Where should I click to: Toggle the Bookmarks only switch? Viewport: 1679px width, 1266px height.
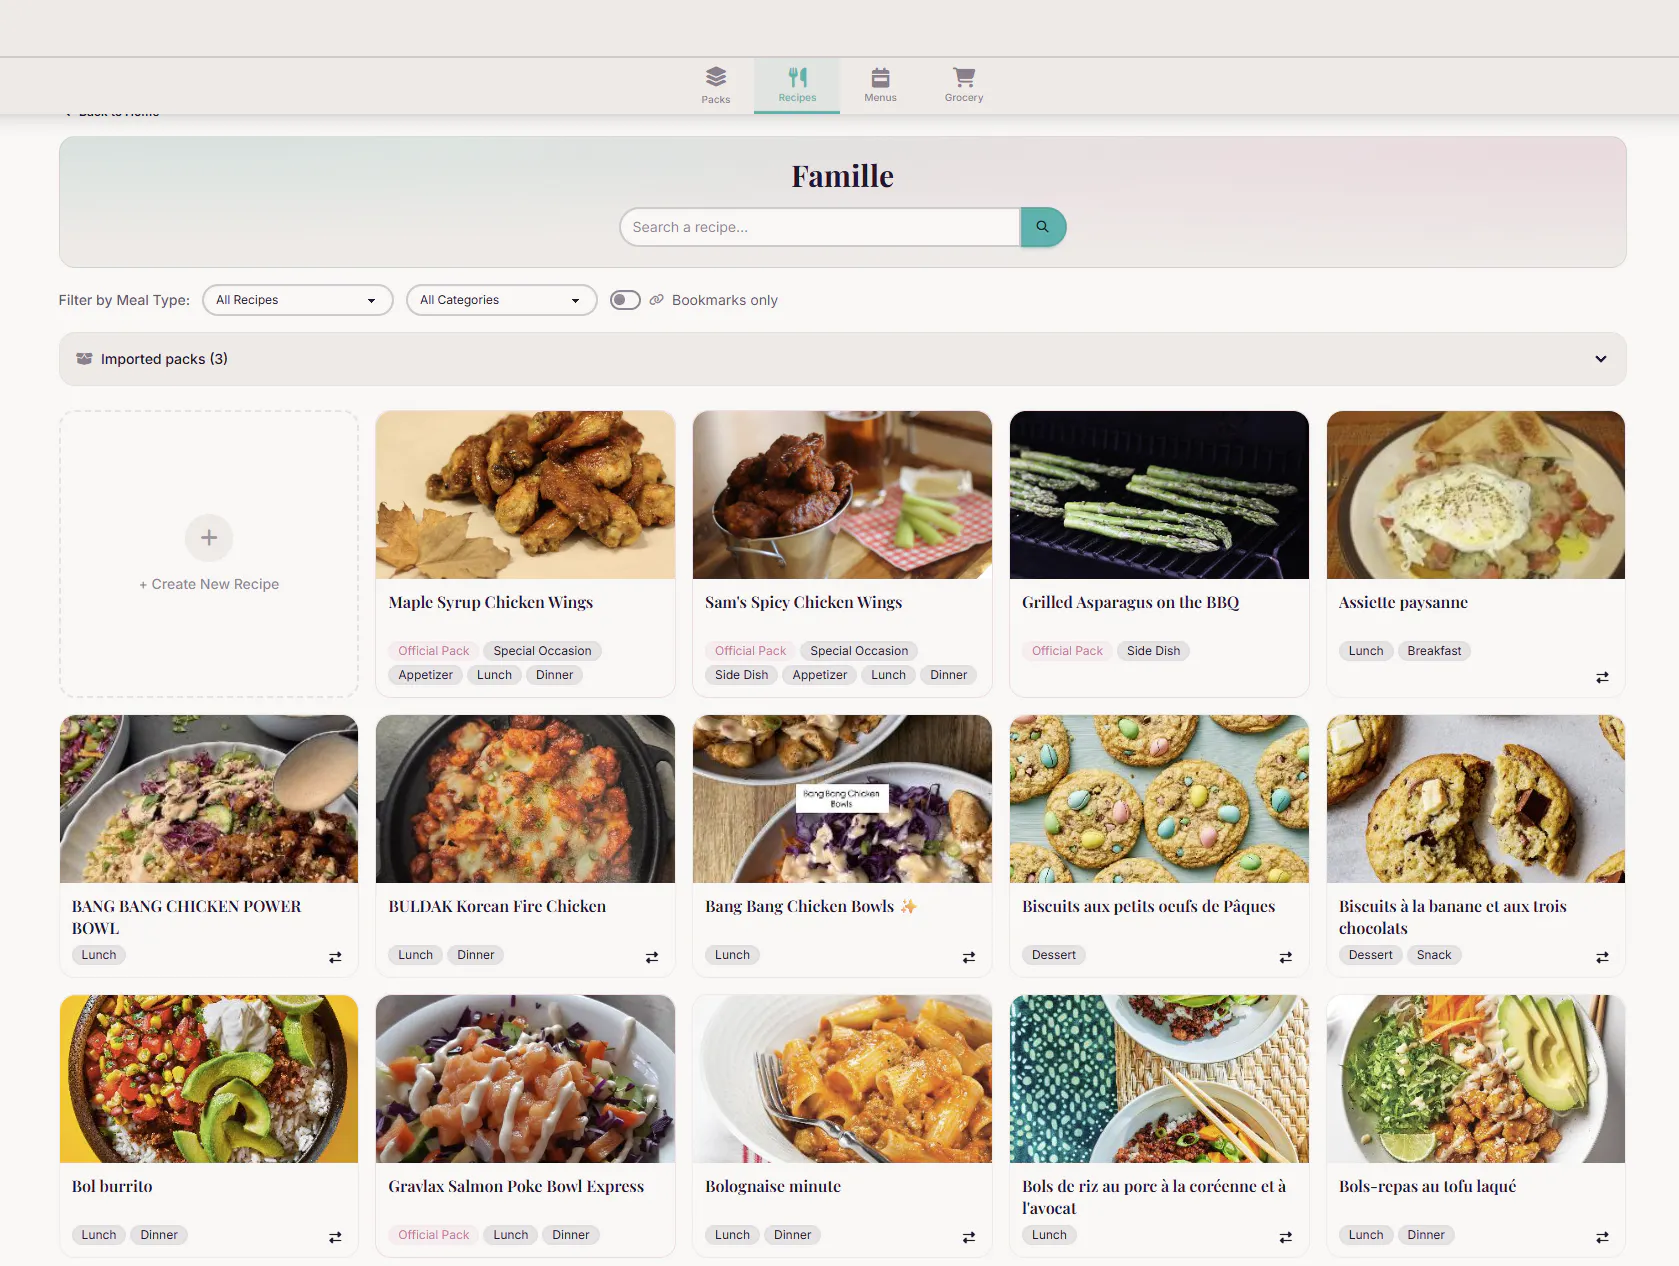(x=625, y=300)
